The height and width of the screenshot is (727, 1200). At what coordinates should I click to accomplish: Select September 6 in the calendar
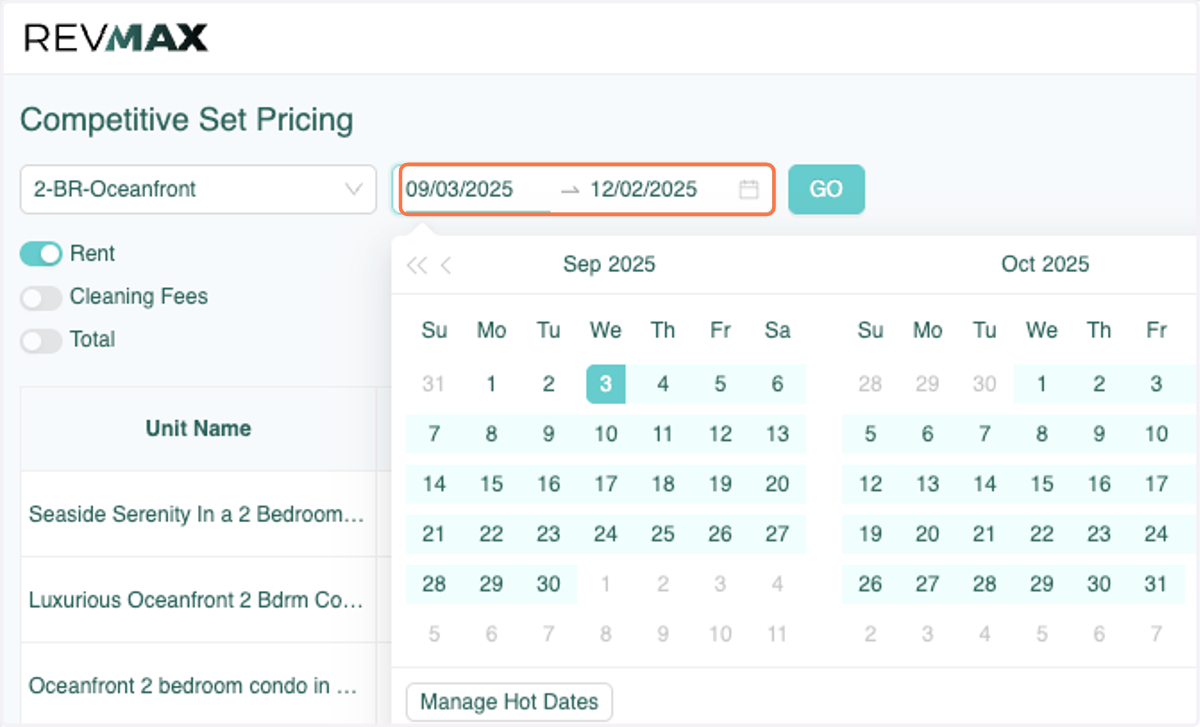777,384
